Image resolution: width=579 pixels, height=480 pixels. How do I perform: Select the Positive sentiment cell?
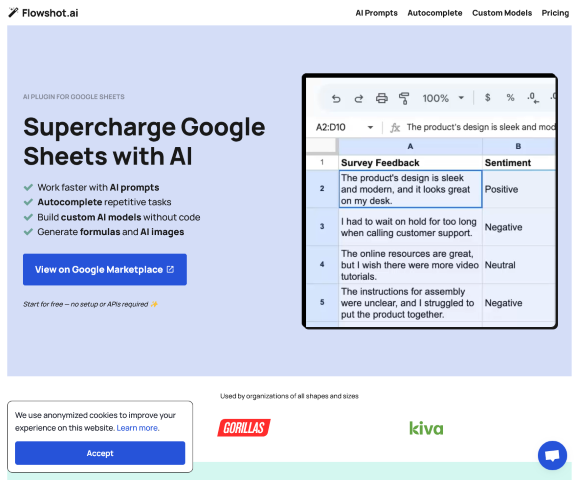(518, 189)
